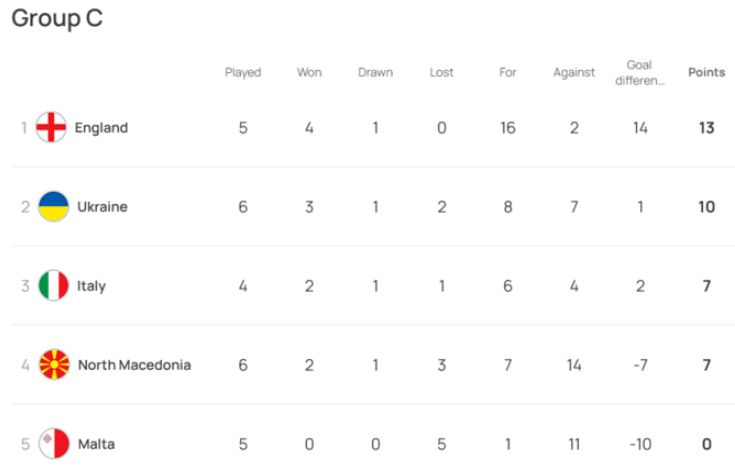The height and width of the screenshot is (469, 735).
Task: Click the Points column header
Action: tap(706, 72)
